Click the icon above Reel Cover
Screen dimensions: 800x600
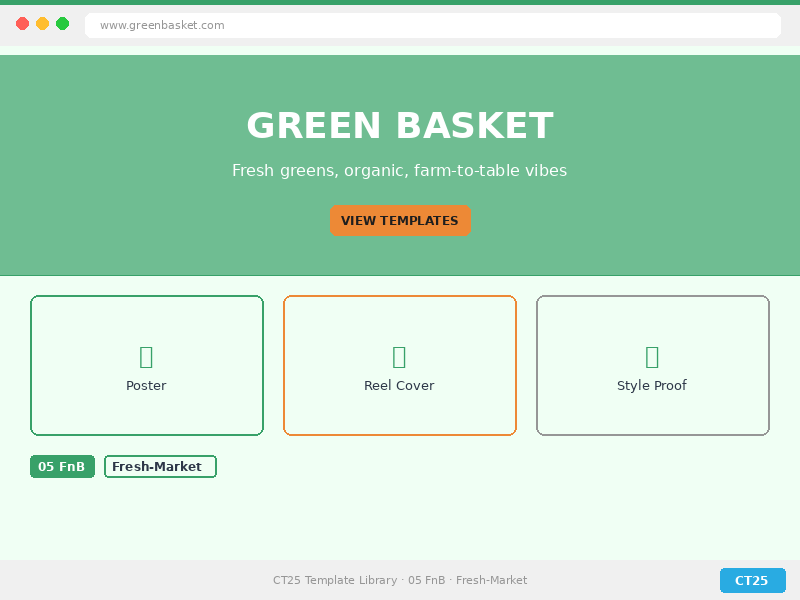(399, 357)
